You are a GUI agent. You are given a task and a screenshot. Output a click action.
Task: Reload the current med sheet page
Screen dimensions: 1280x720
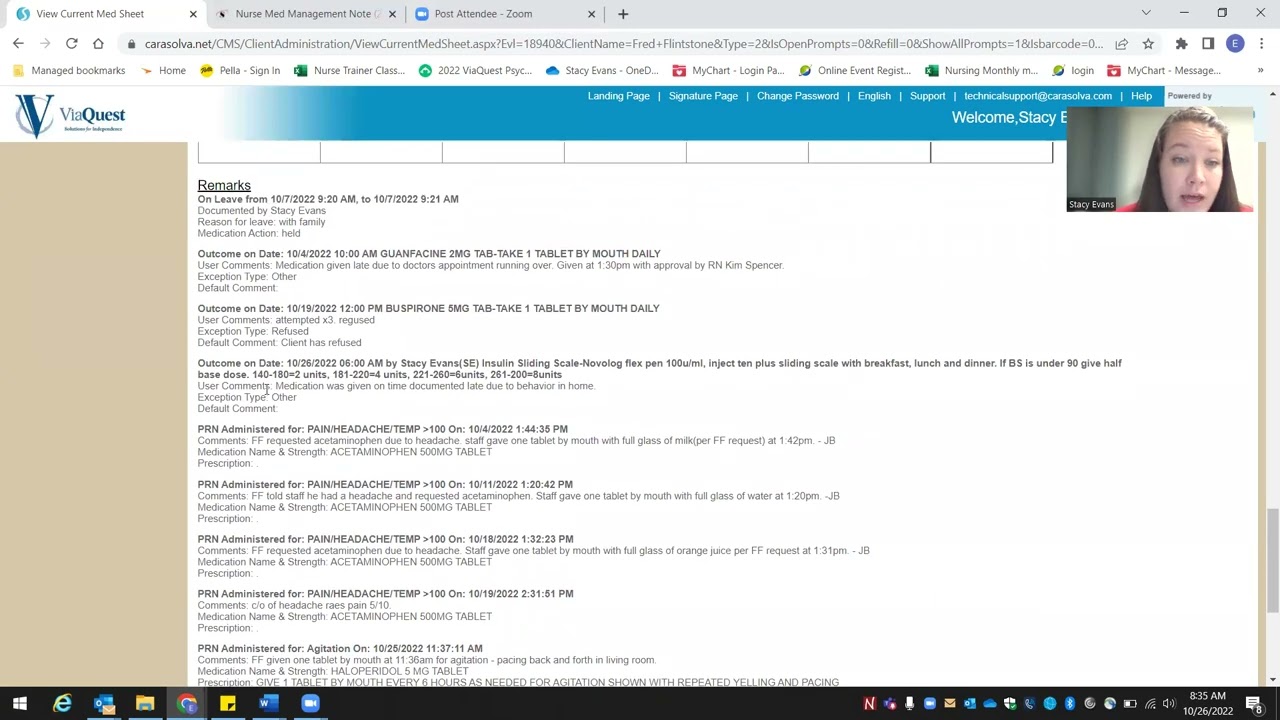72,44
